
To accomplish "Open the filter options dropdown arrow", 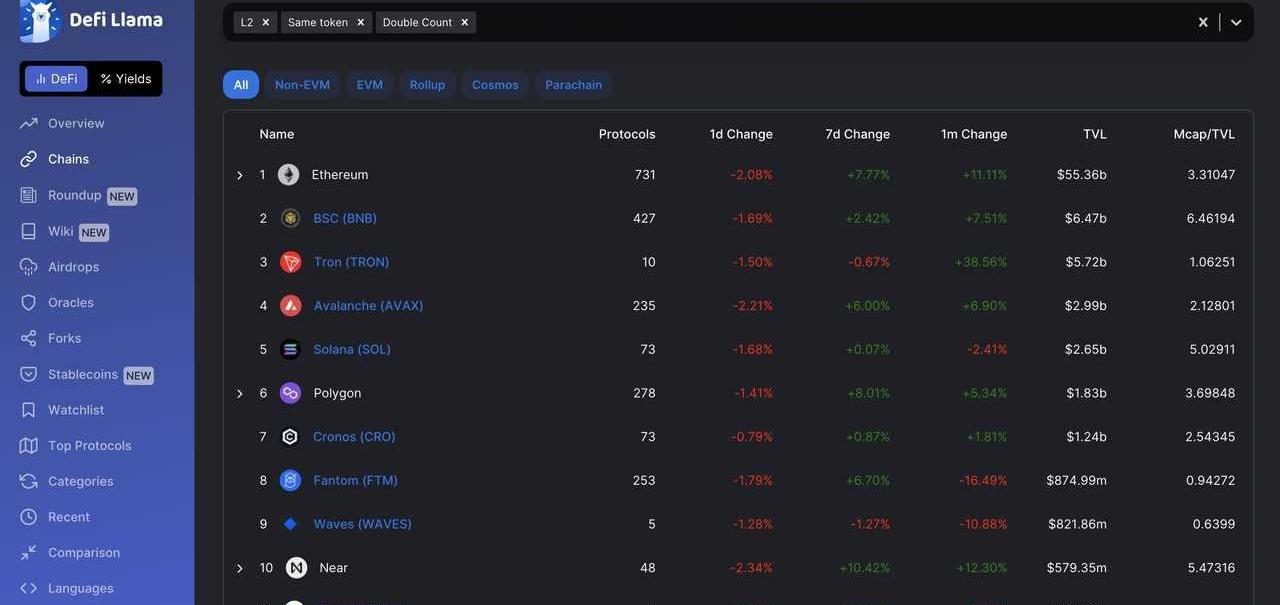I will click(1236, 22).
